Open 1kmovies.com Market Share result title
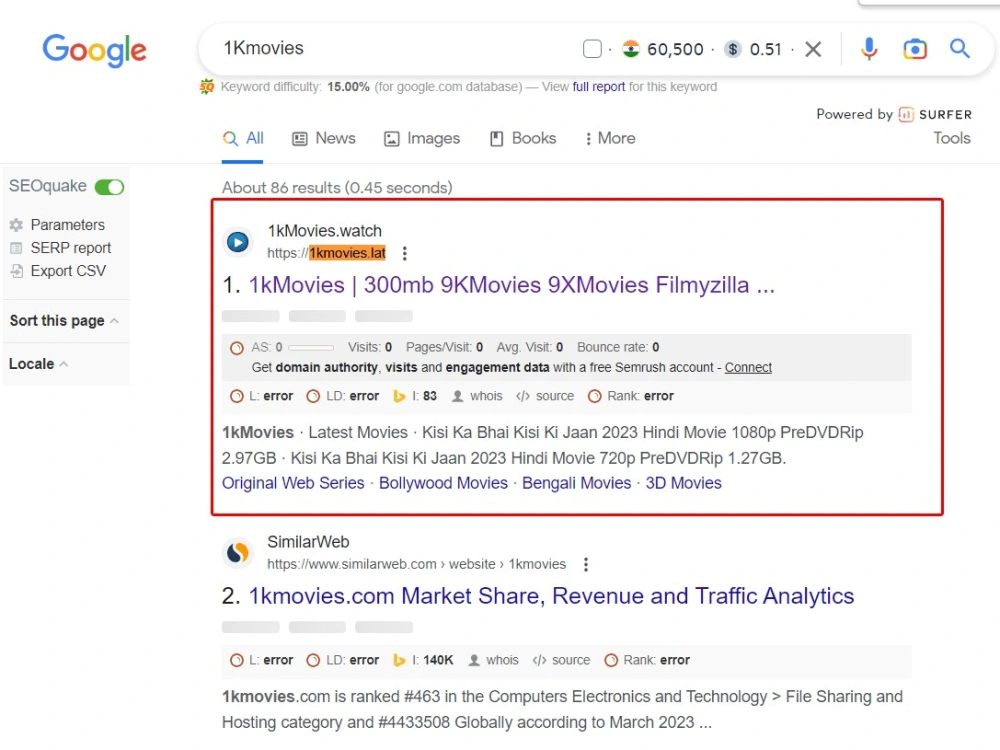The image size is (1000, 750). click(x=551, y=596)
